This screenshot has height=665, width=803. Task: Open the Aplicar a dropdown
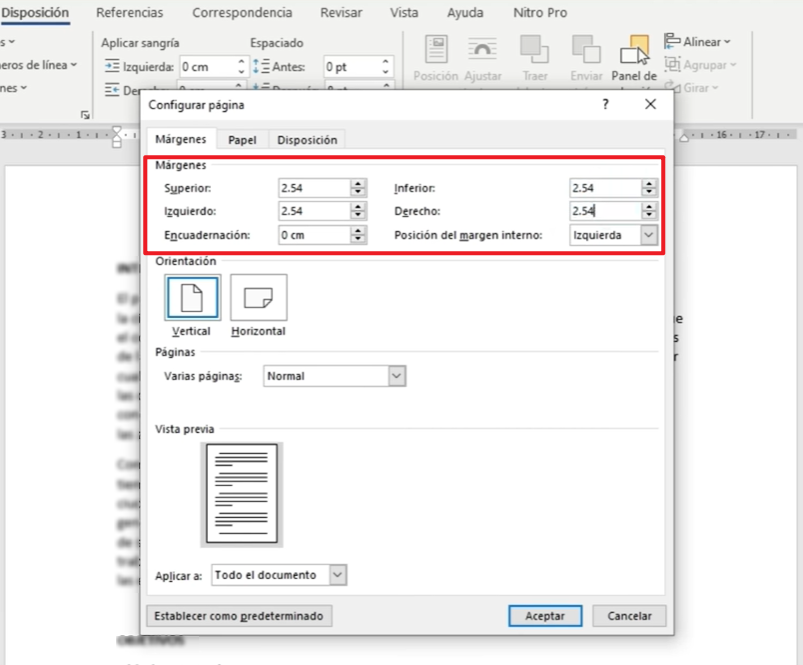click(x=335, y=575)
